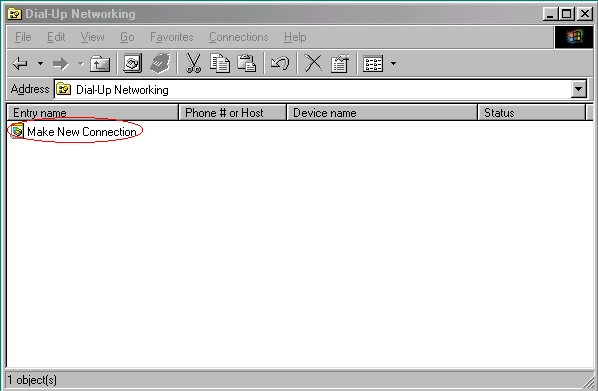598x391 pixels.
Task: Sort by Status column header
Action: pos(532,113)
